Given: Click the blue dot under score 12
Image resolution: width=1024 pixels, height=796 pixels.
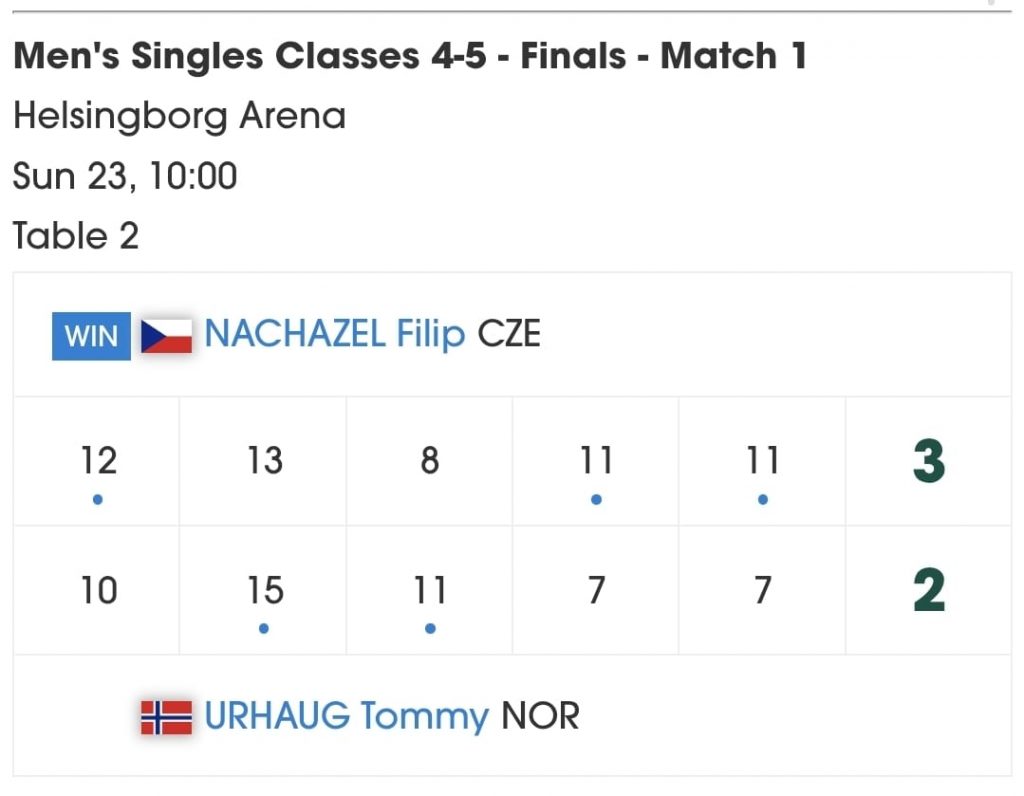Looking at the screenshot, I should click(97, 499).
